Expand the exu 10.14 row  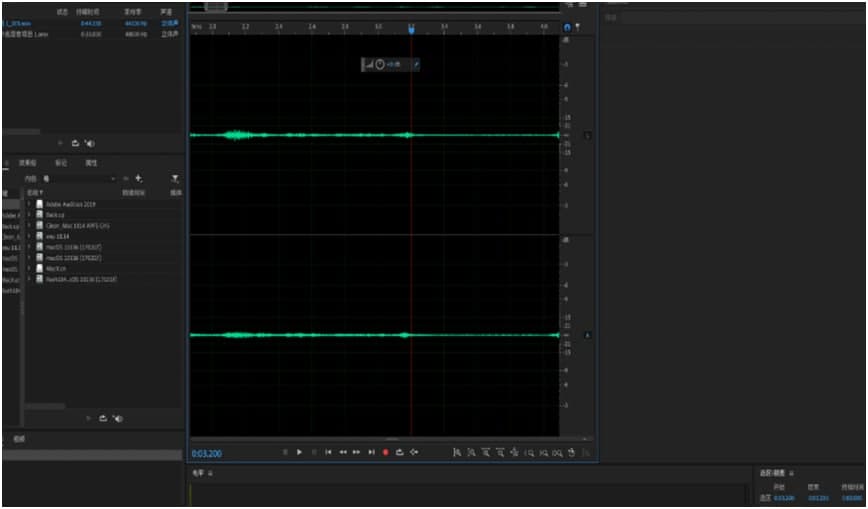(x=29, y=236)
